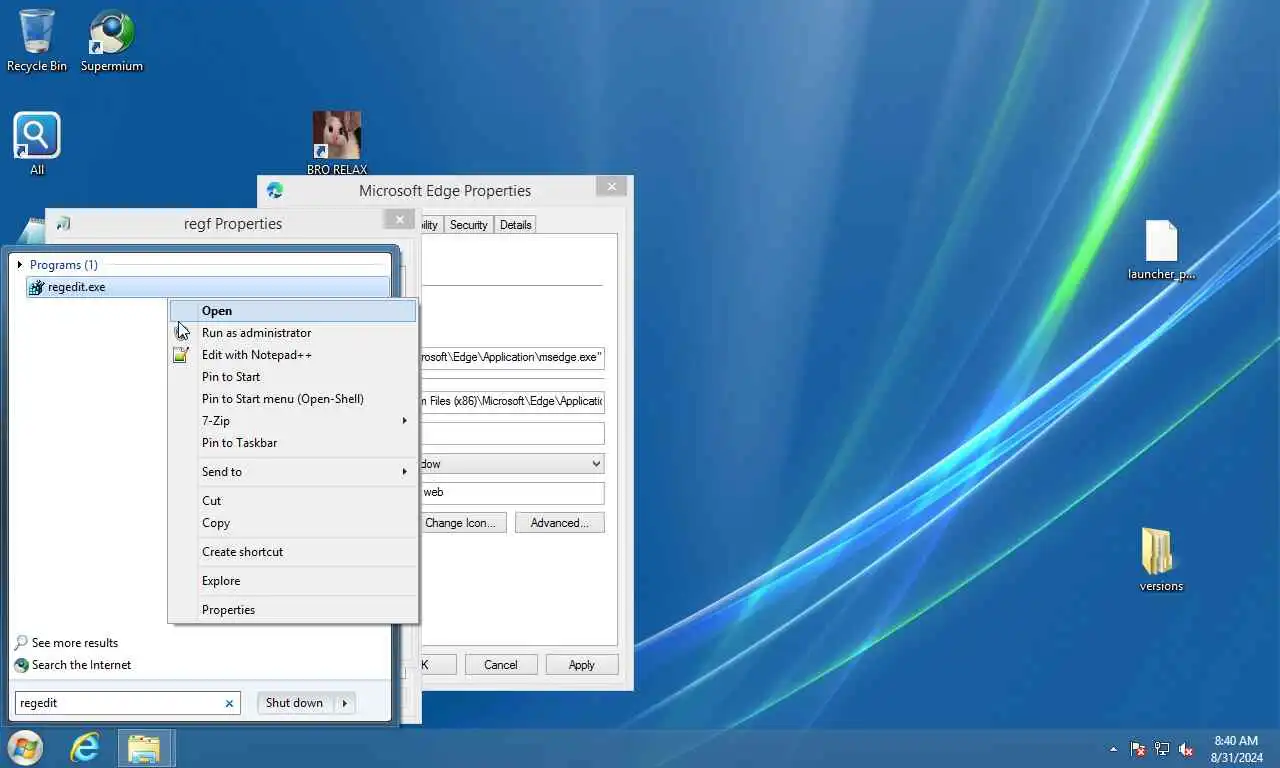Viewport: 1280px width, 768px height.
Task: Click the Edge icon in Properties title bar
Action: pos(275,190)
